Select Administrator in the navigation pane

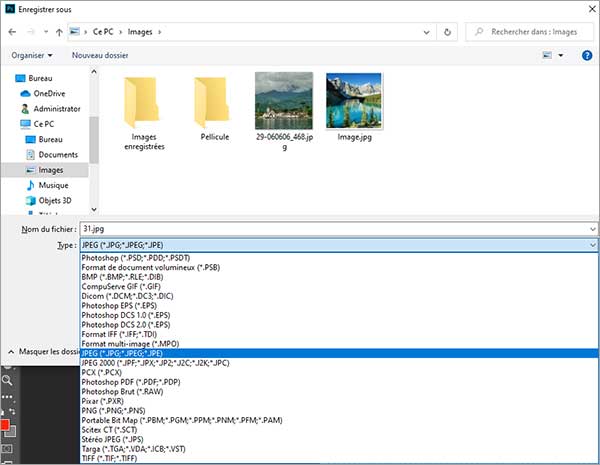coord(57,109)
